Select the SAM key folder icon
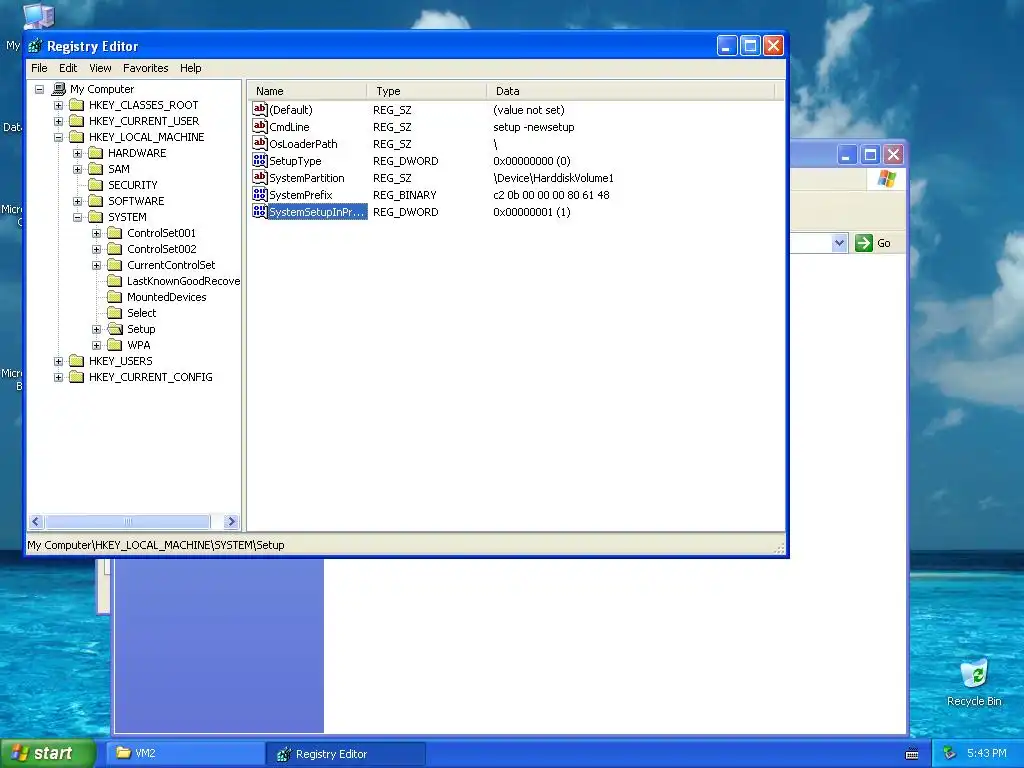 pyautogui.click(x=96, y=169)
